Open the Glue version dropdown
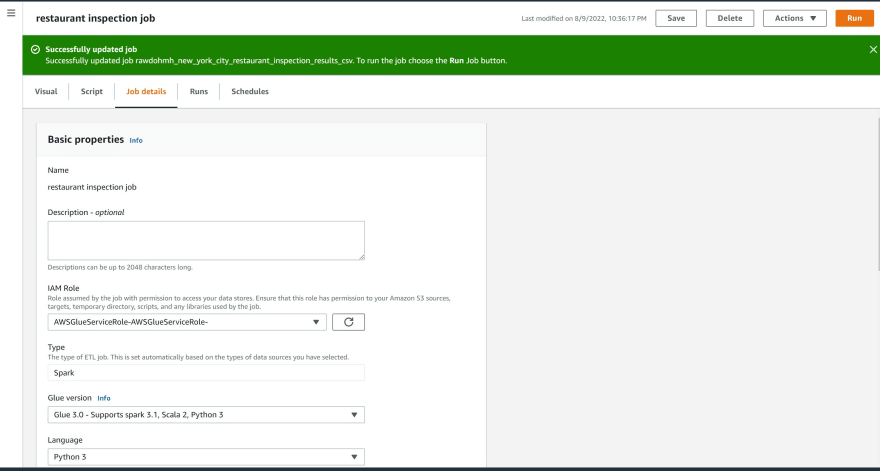 click(206, 415)
